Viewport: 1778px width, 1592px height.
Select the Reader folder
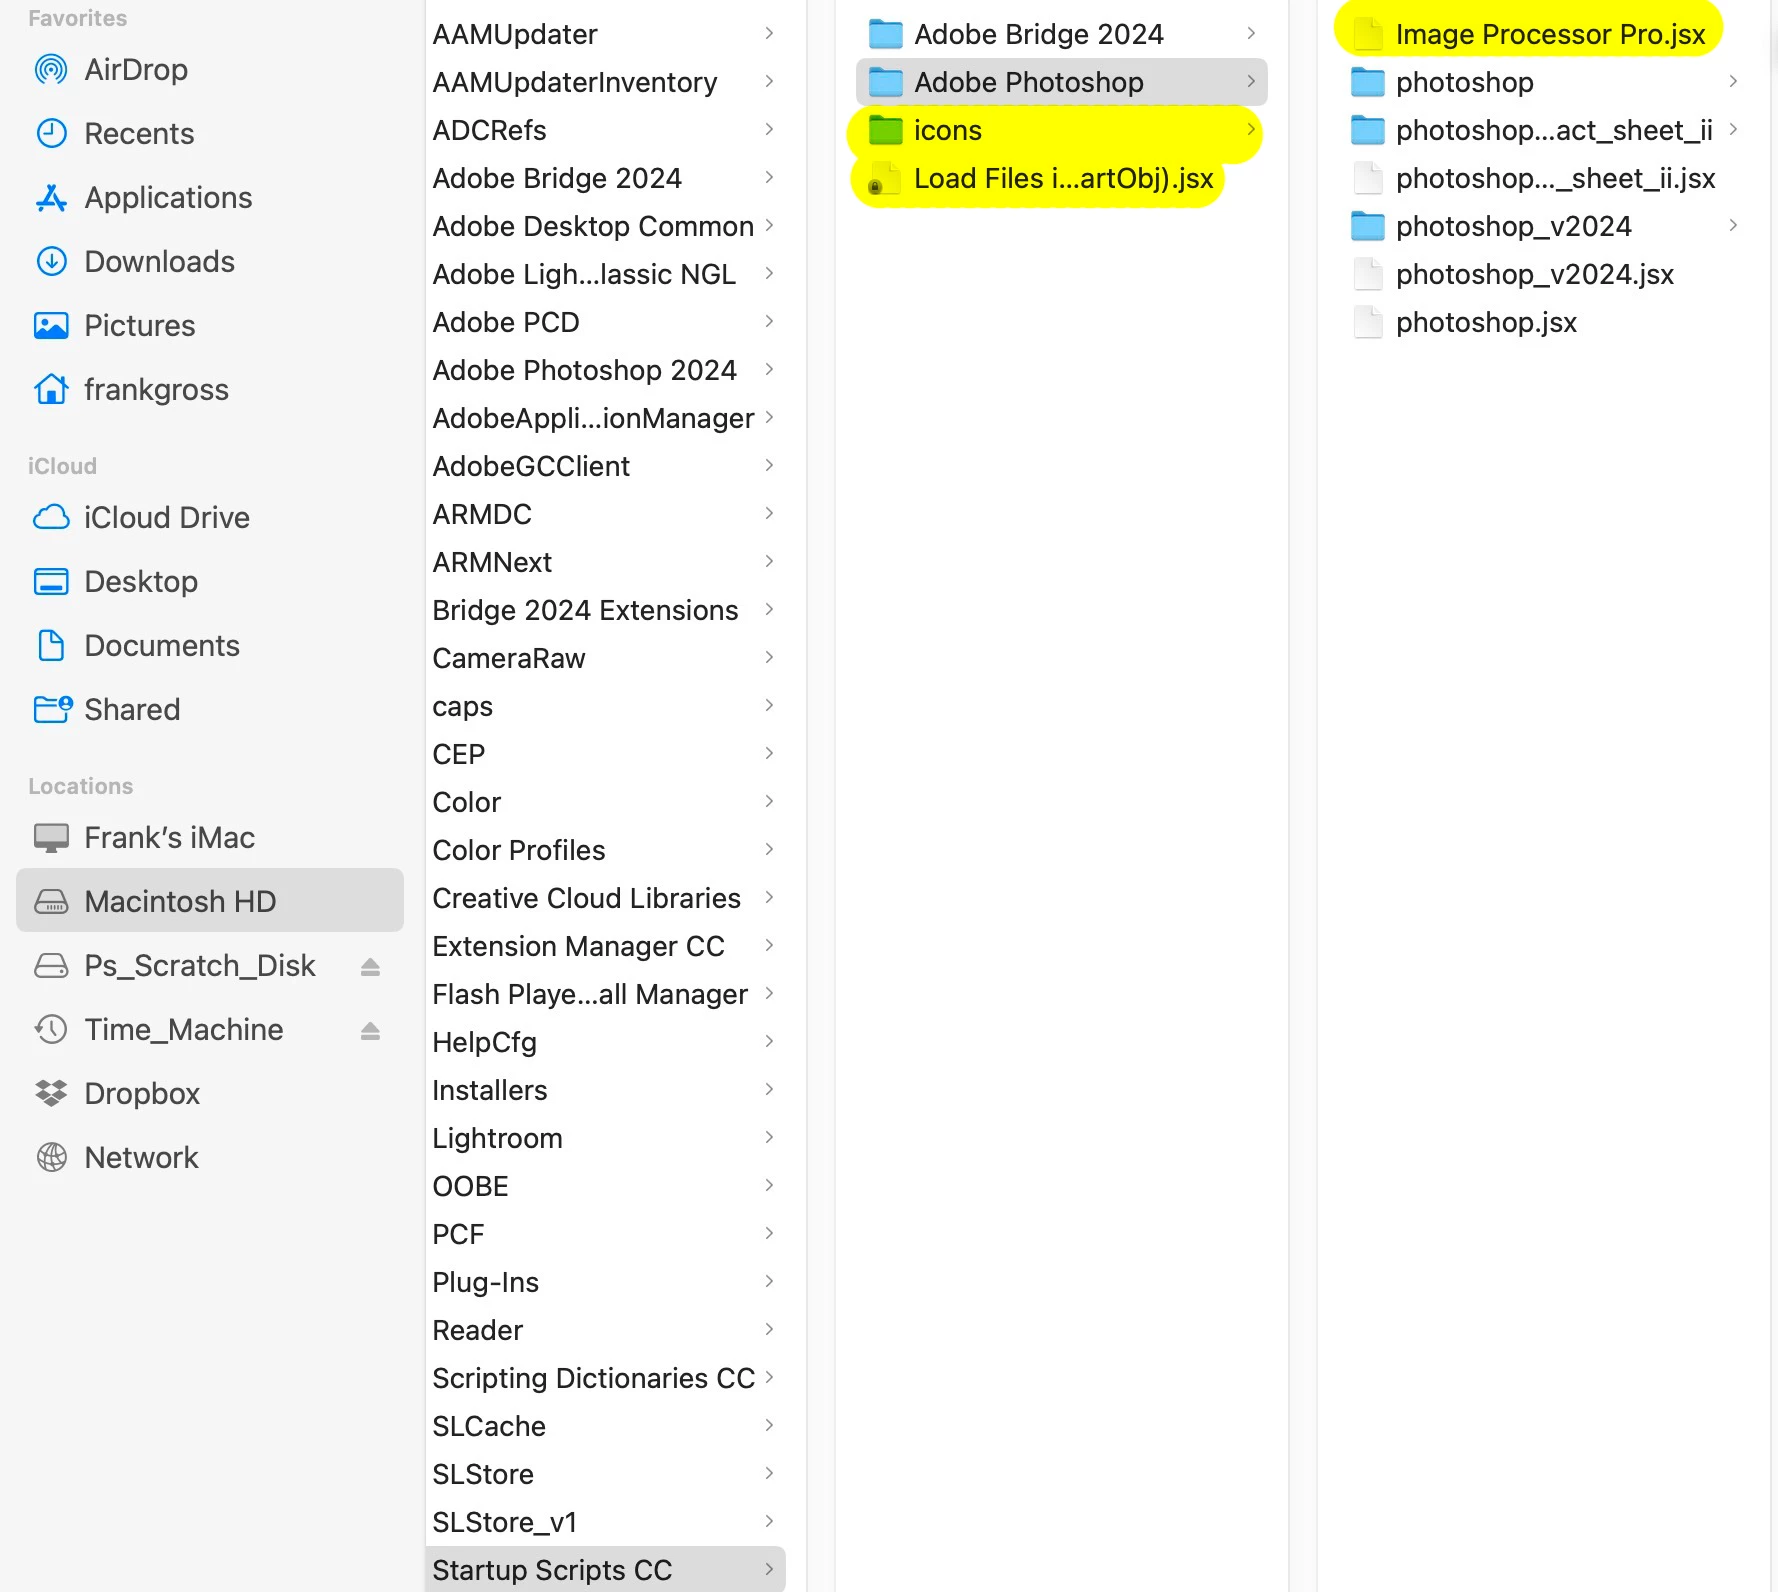click(x=605, y=1330)
